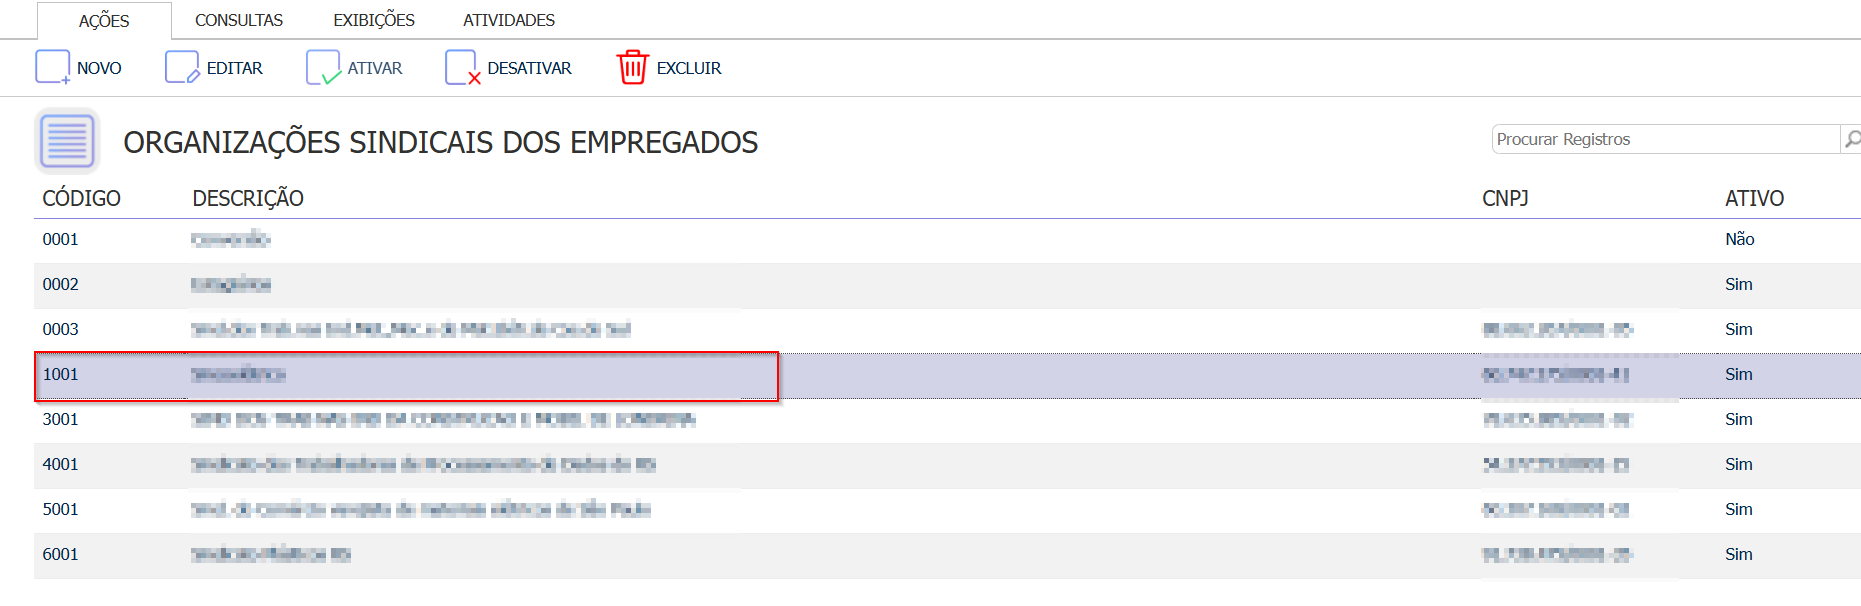
Task: Click the red EXCLUIR trash icon
Action: [x=633, y=67]
